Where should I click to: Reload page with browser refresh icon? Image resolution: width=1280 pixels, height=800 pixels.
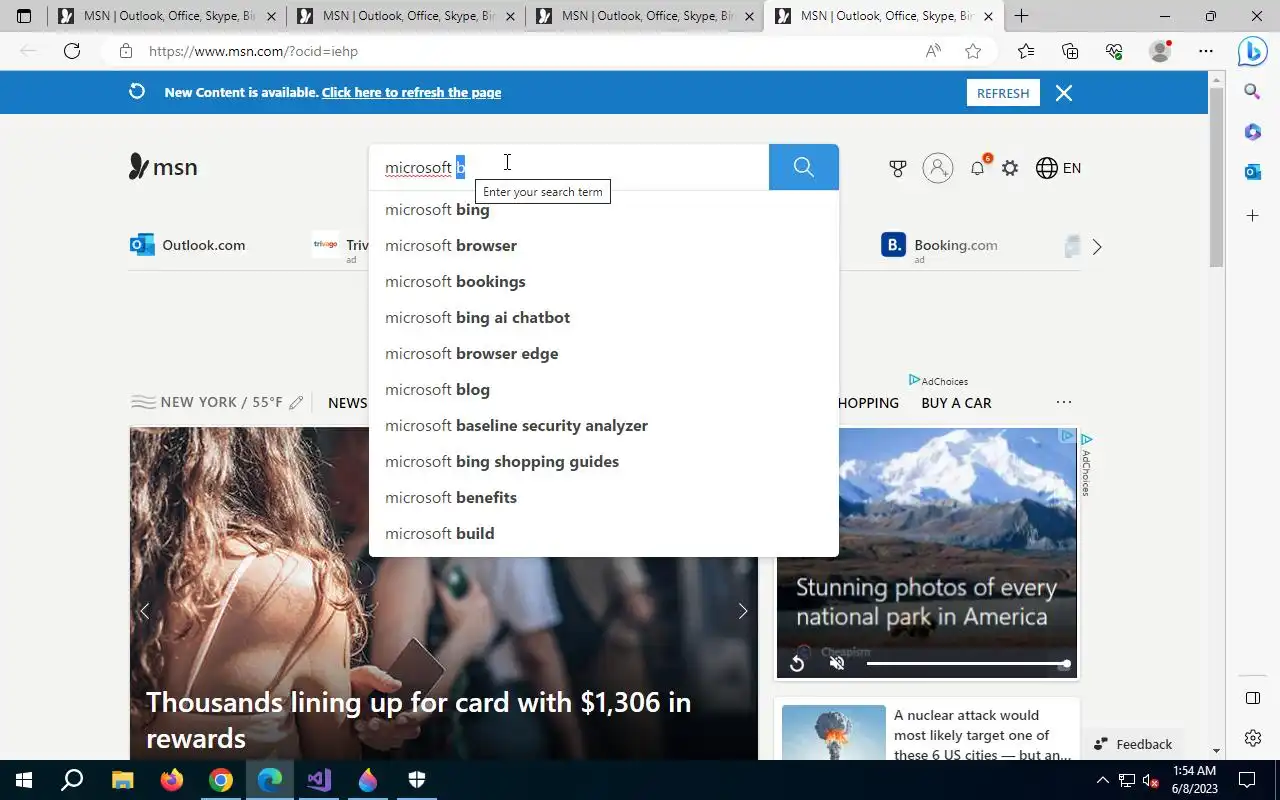(72, 51)
